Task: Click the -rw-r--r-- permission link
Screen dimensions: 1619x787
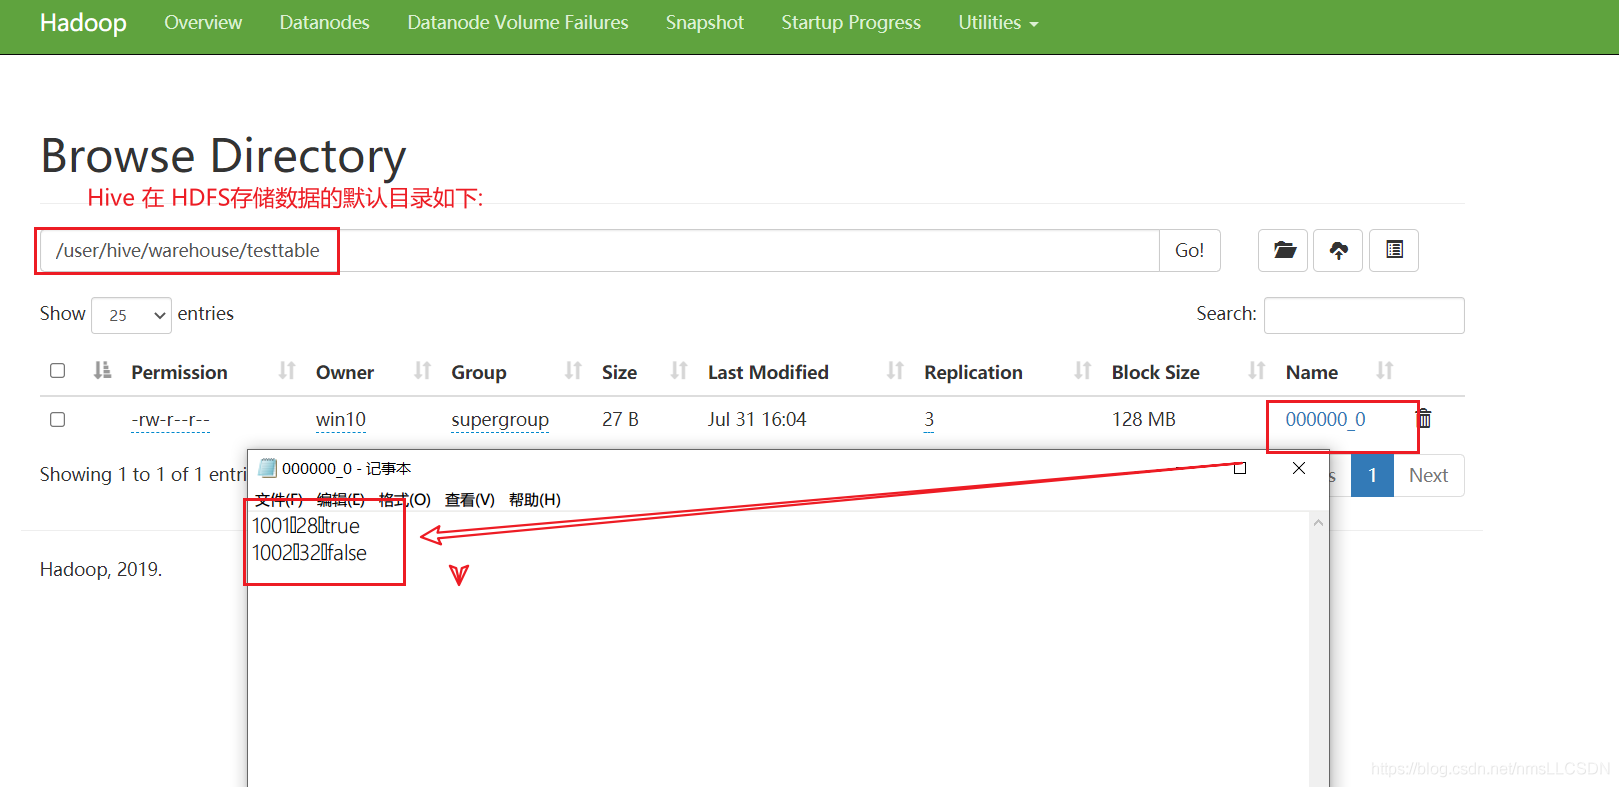Action: tap(171, 420)
